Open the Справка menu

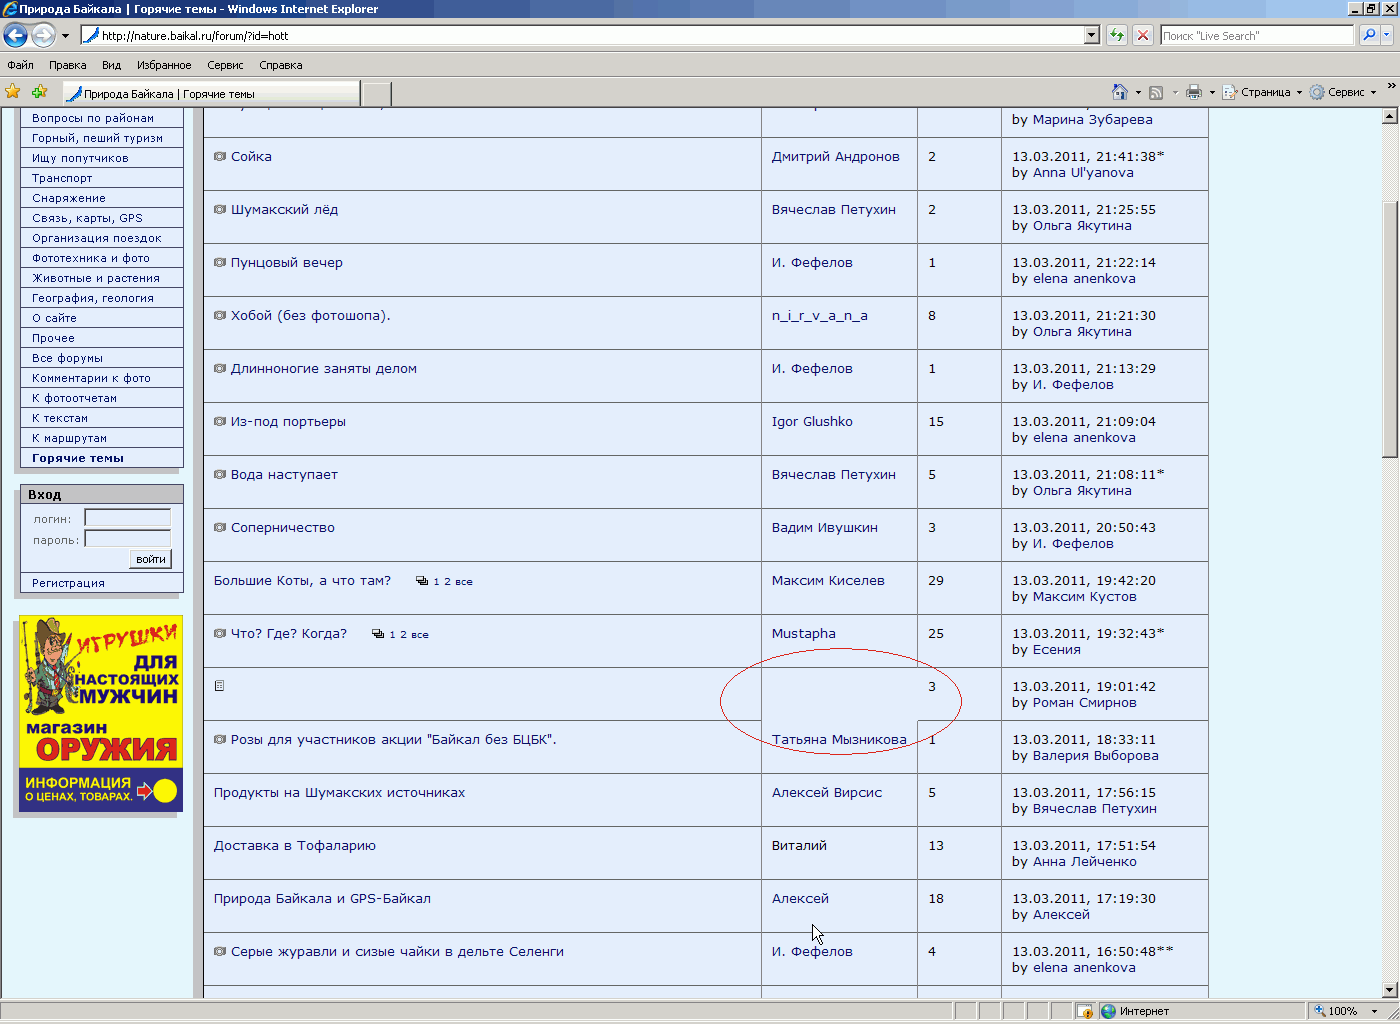coord(280,65)
